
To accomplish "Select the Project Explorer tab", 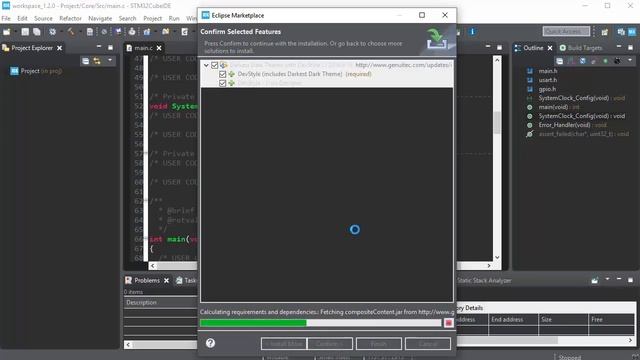I will [32, 48].
